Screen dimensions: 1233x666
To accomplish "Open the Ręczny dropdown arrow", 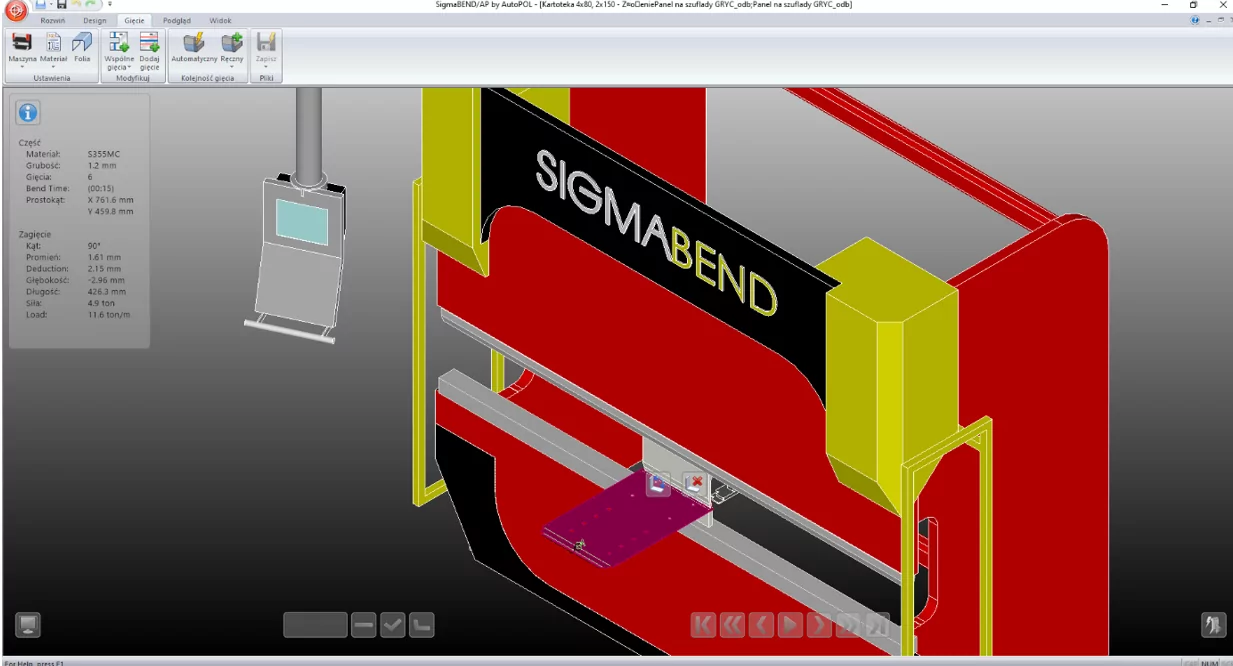I will point(232,66).
